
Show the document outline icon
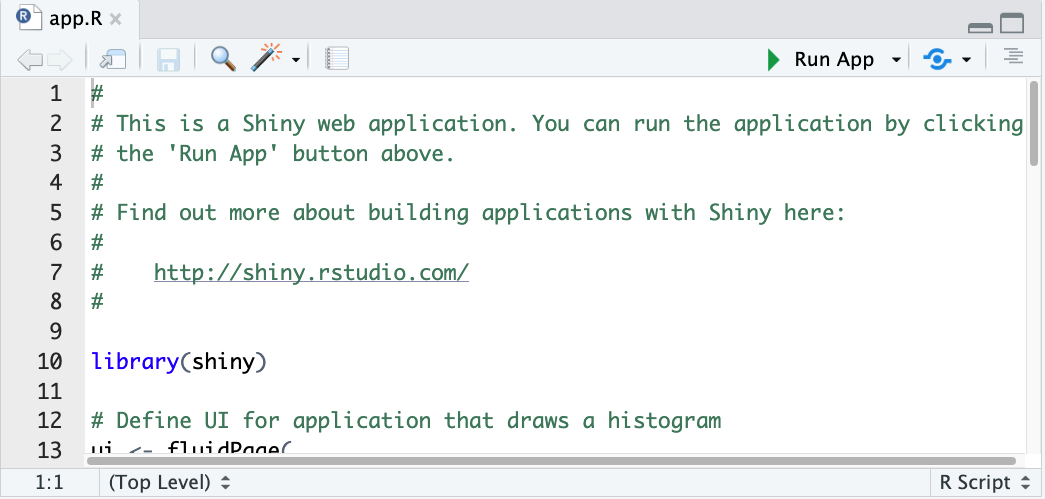[1014, 57]
